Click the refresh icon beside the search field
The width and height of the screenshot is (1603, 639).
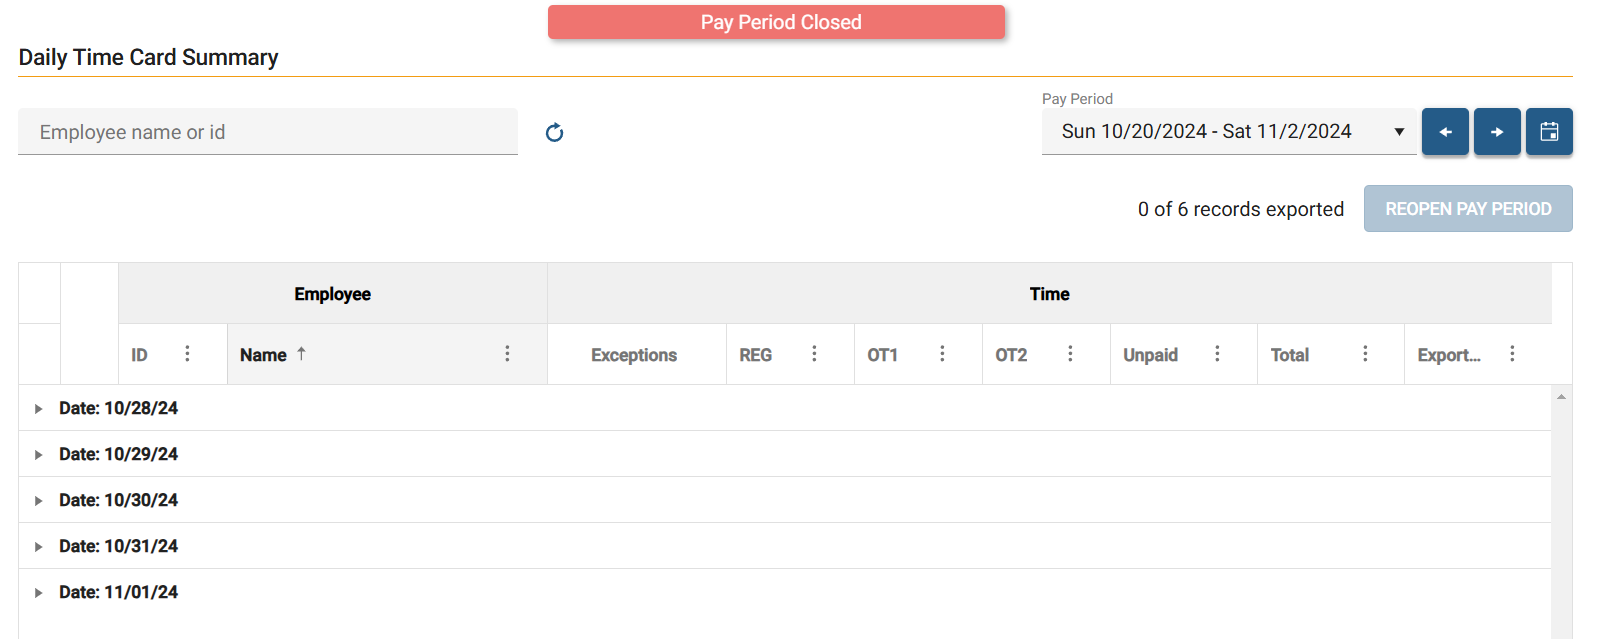point(554,132)
